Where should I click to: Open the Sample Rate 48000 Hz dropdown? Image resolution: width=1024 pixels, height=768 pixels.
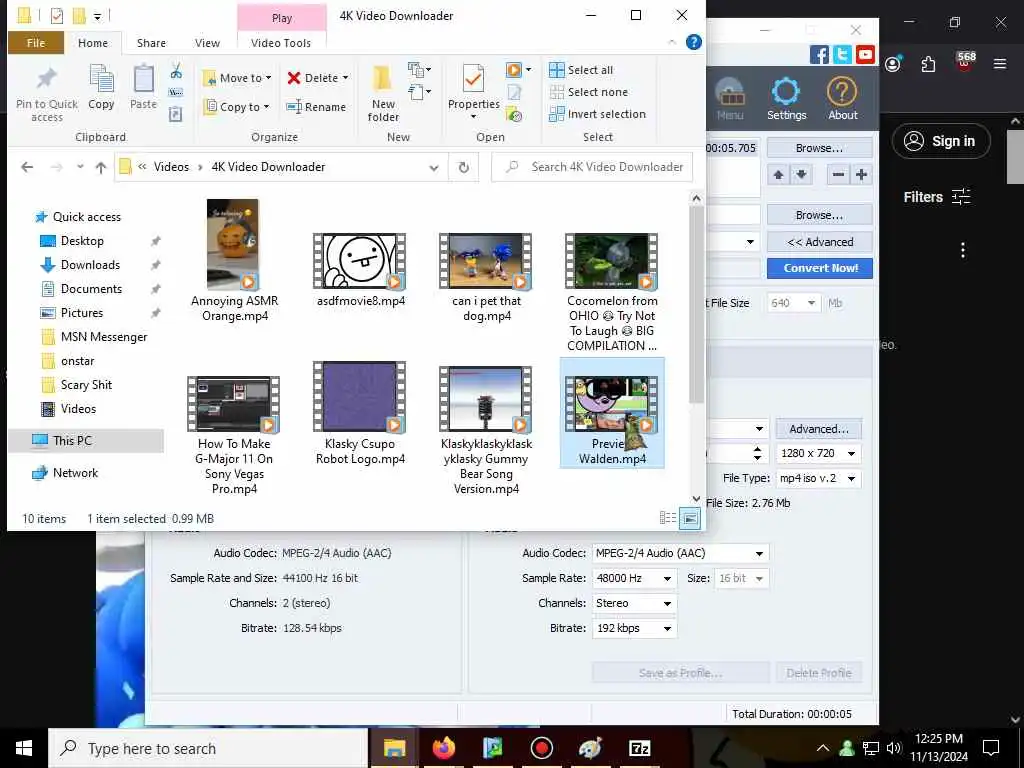pyautogui.click(x=667, y=578)
